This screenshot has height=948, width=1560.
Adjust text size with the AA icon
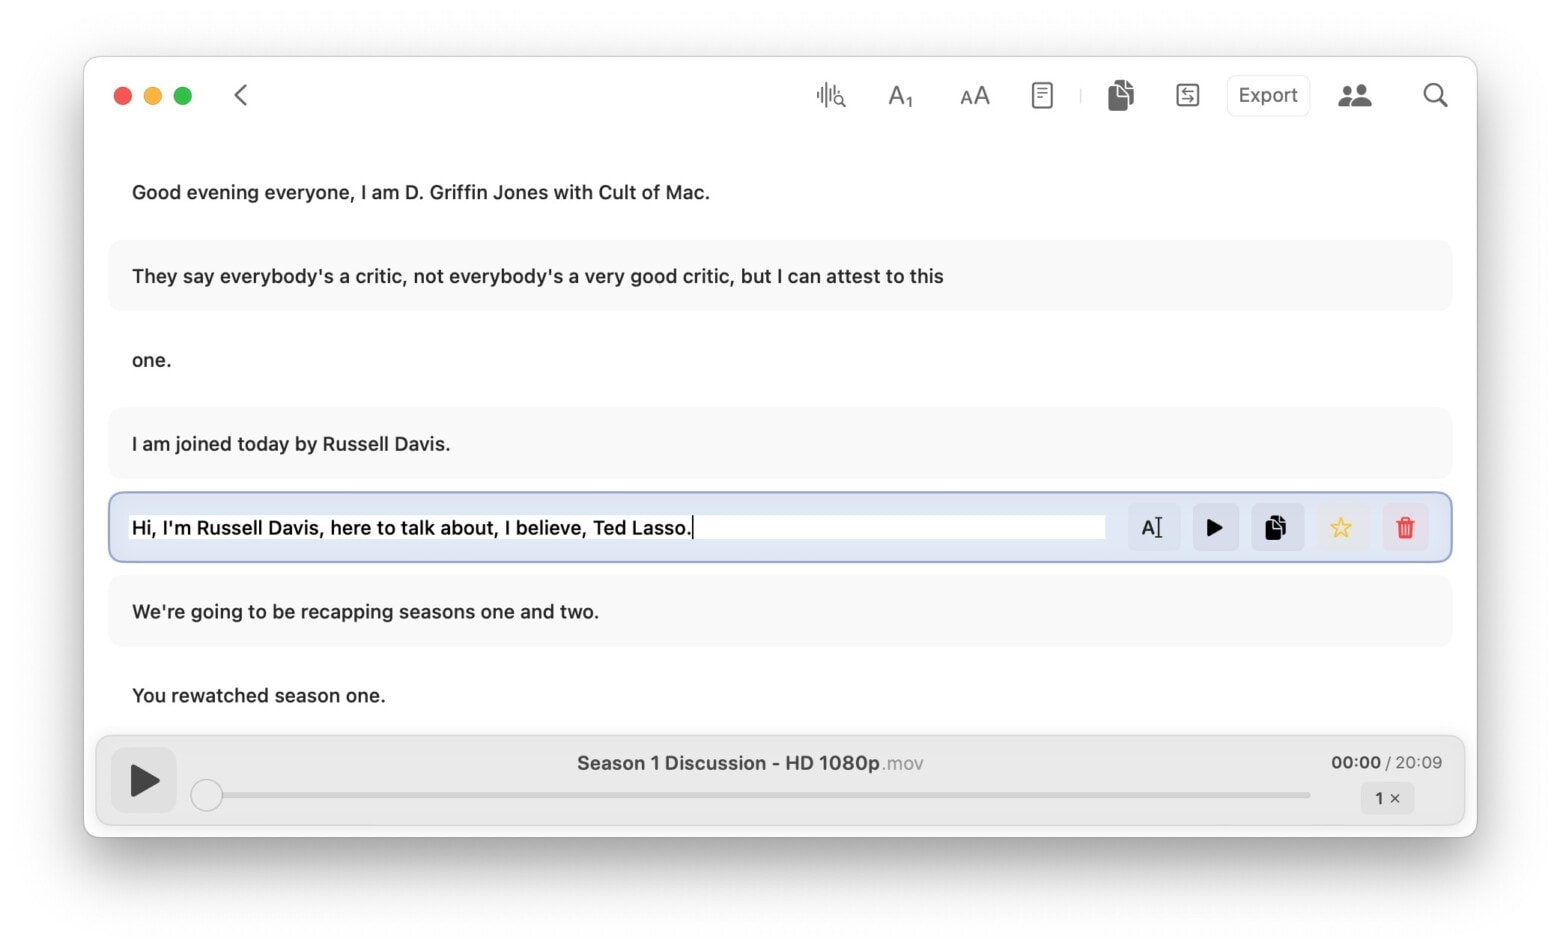[x=973, y=95]
